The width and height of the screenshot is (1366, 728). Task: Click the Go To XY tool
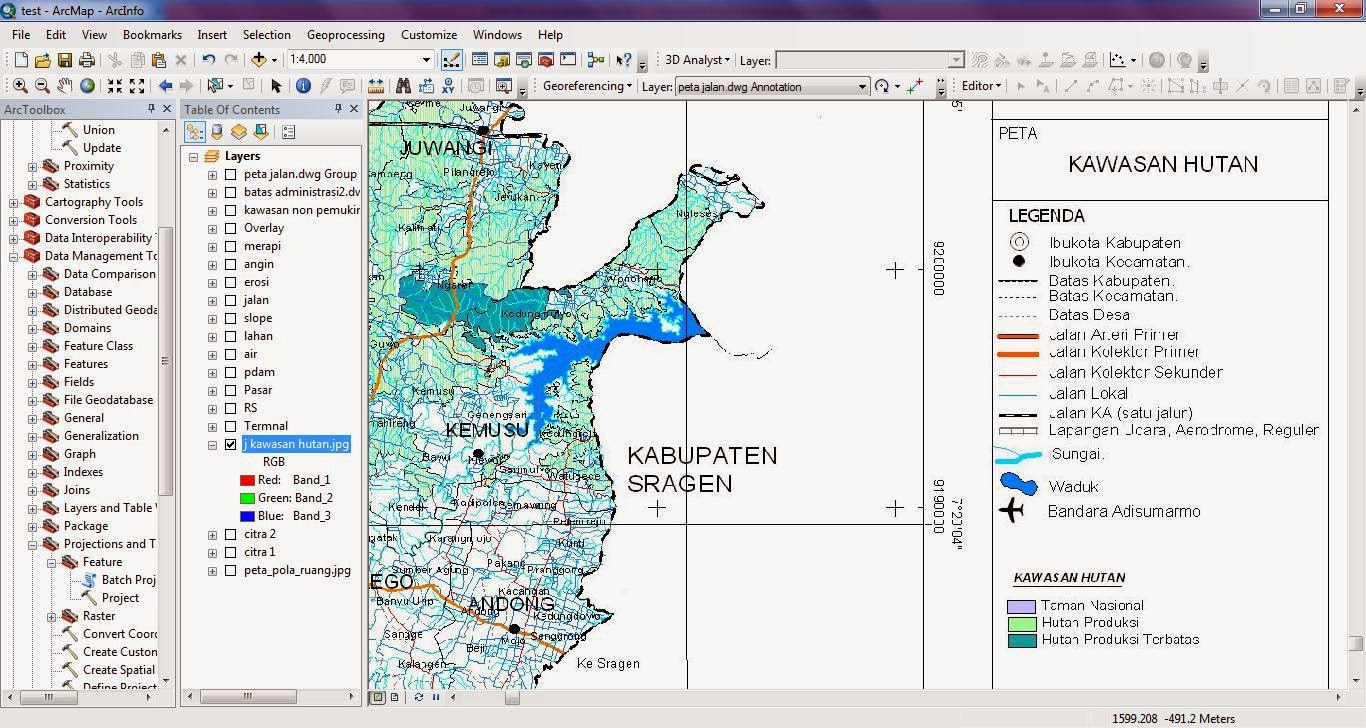449,84
